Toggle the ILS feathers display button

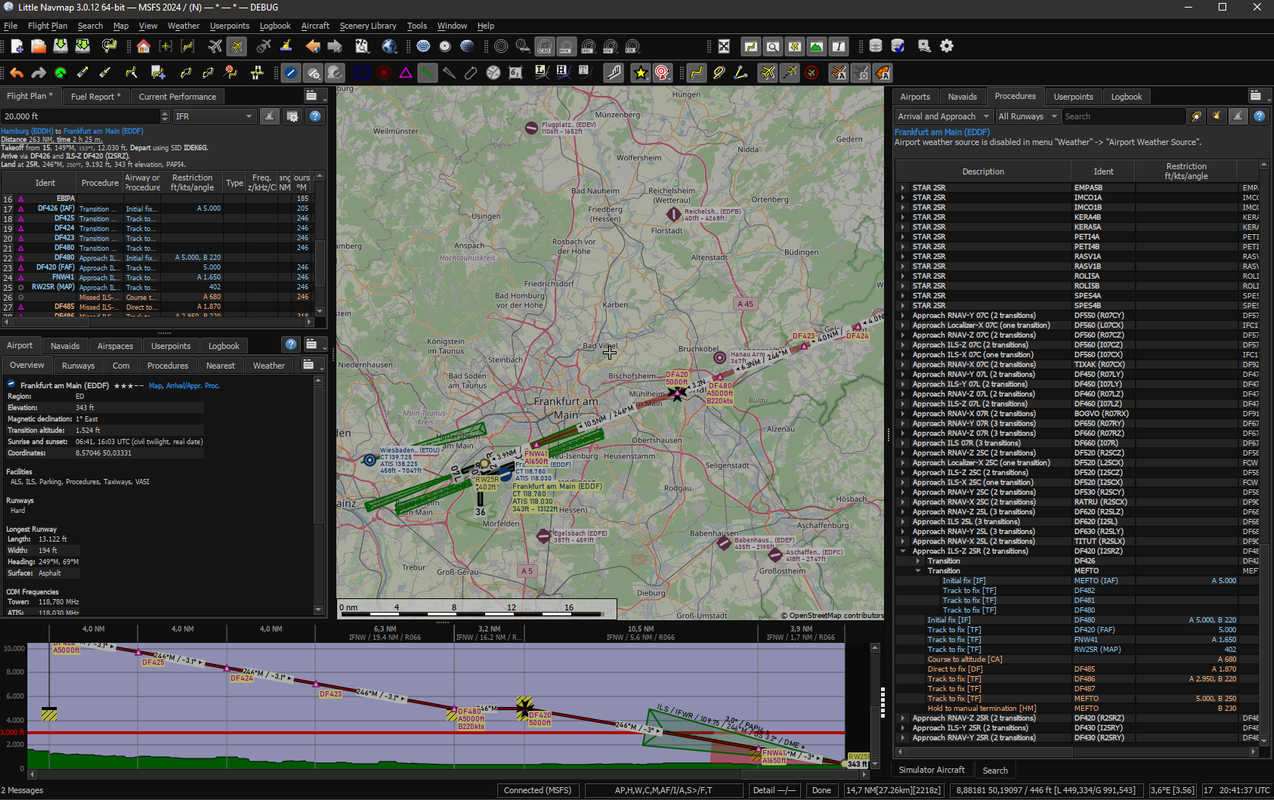[427, 72]
